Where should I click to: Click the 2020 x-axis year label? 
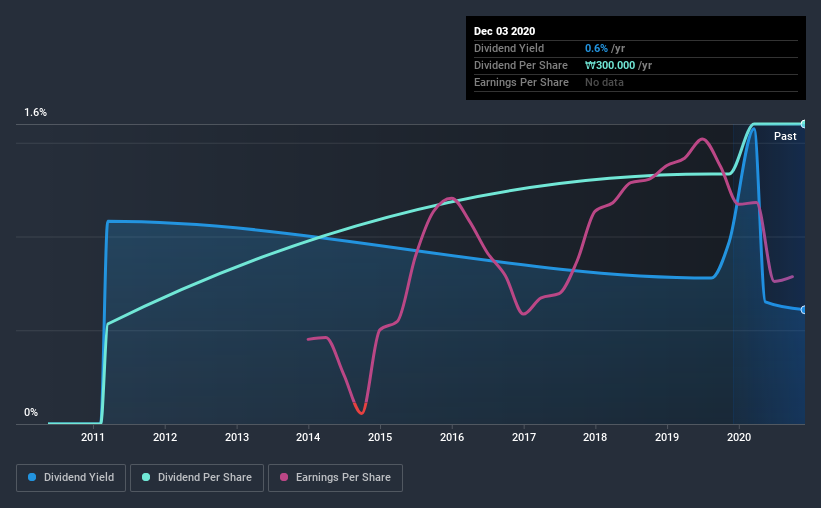coord(739,437)
